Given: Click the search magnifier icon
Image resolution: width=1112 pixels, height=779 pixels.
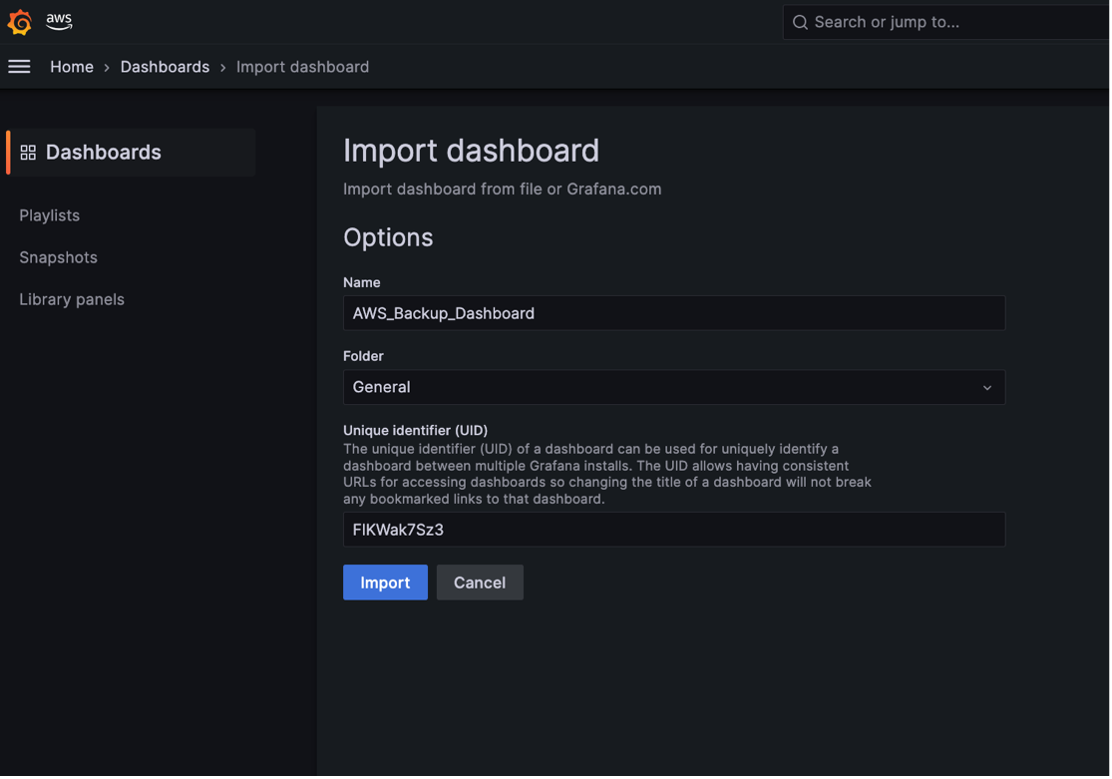Looking at the screenshot, I should coord(800,22).
